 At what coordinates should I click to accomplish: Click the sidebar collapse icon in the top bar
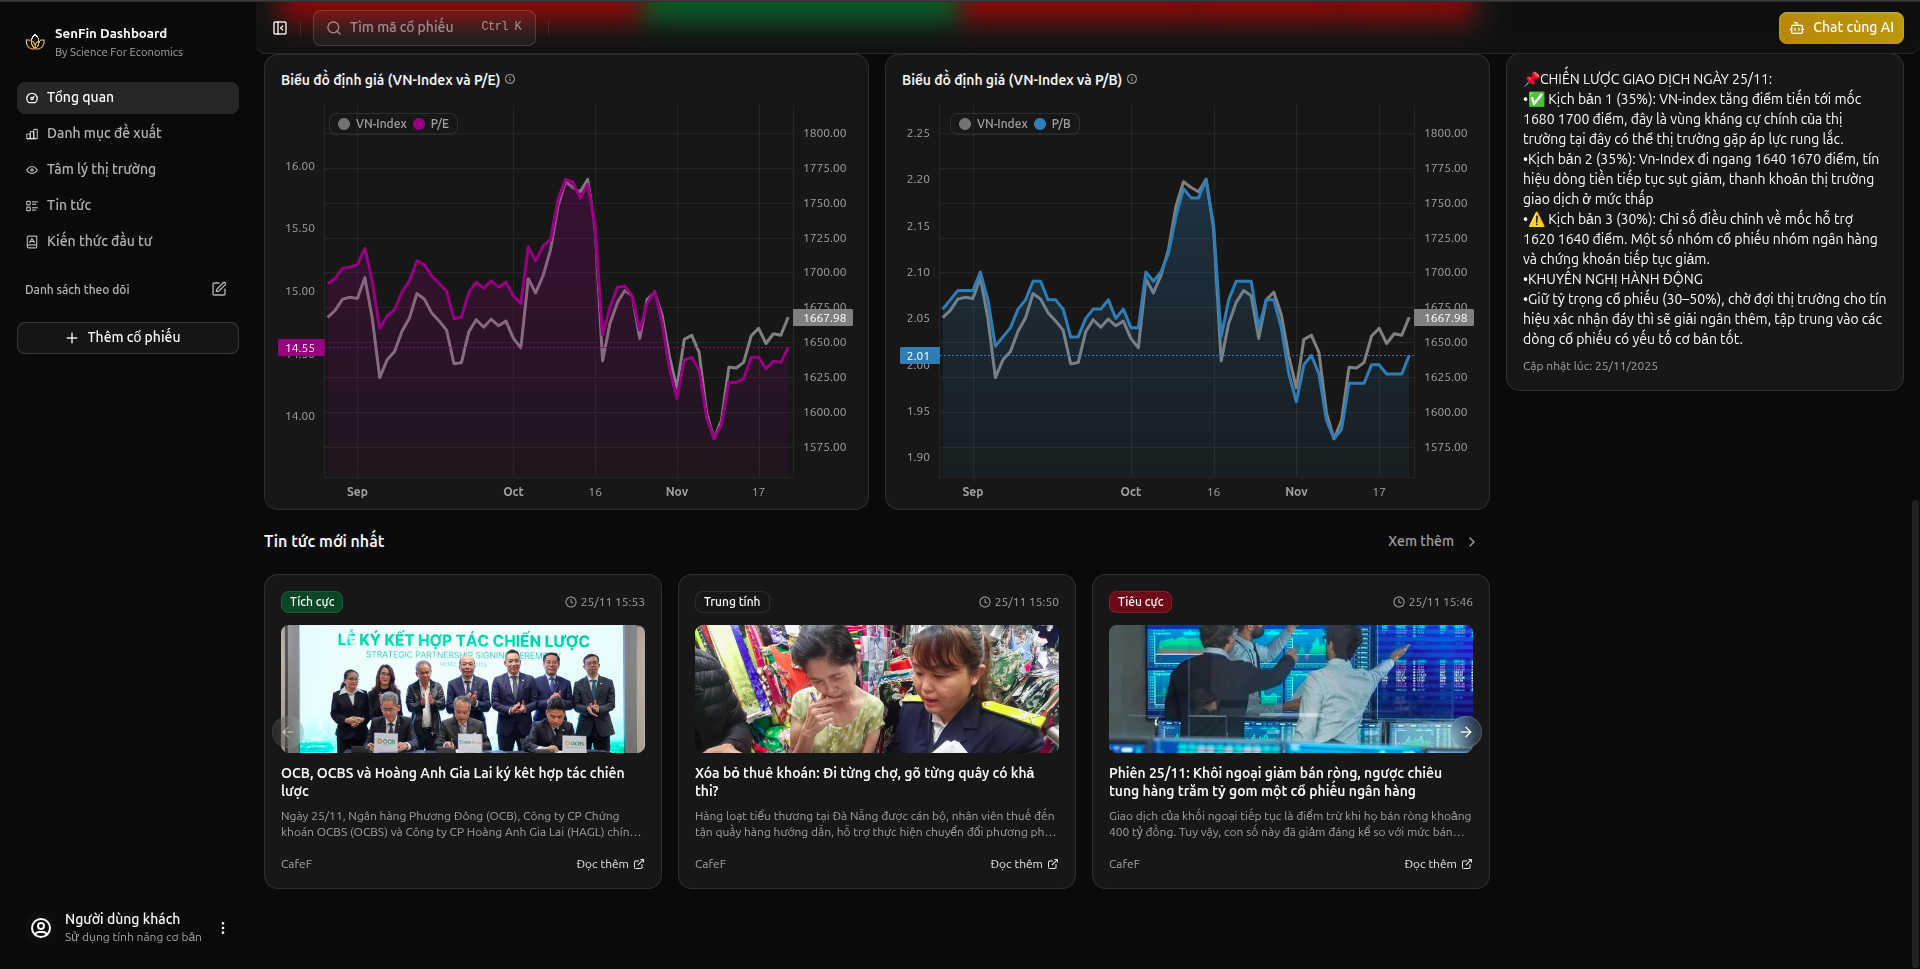pyautogui.click(x=280, y=27)
